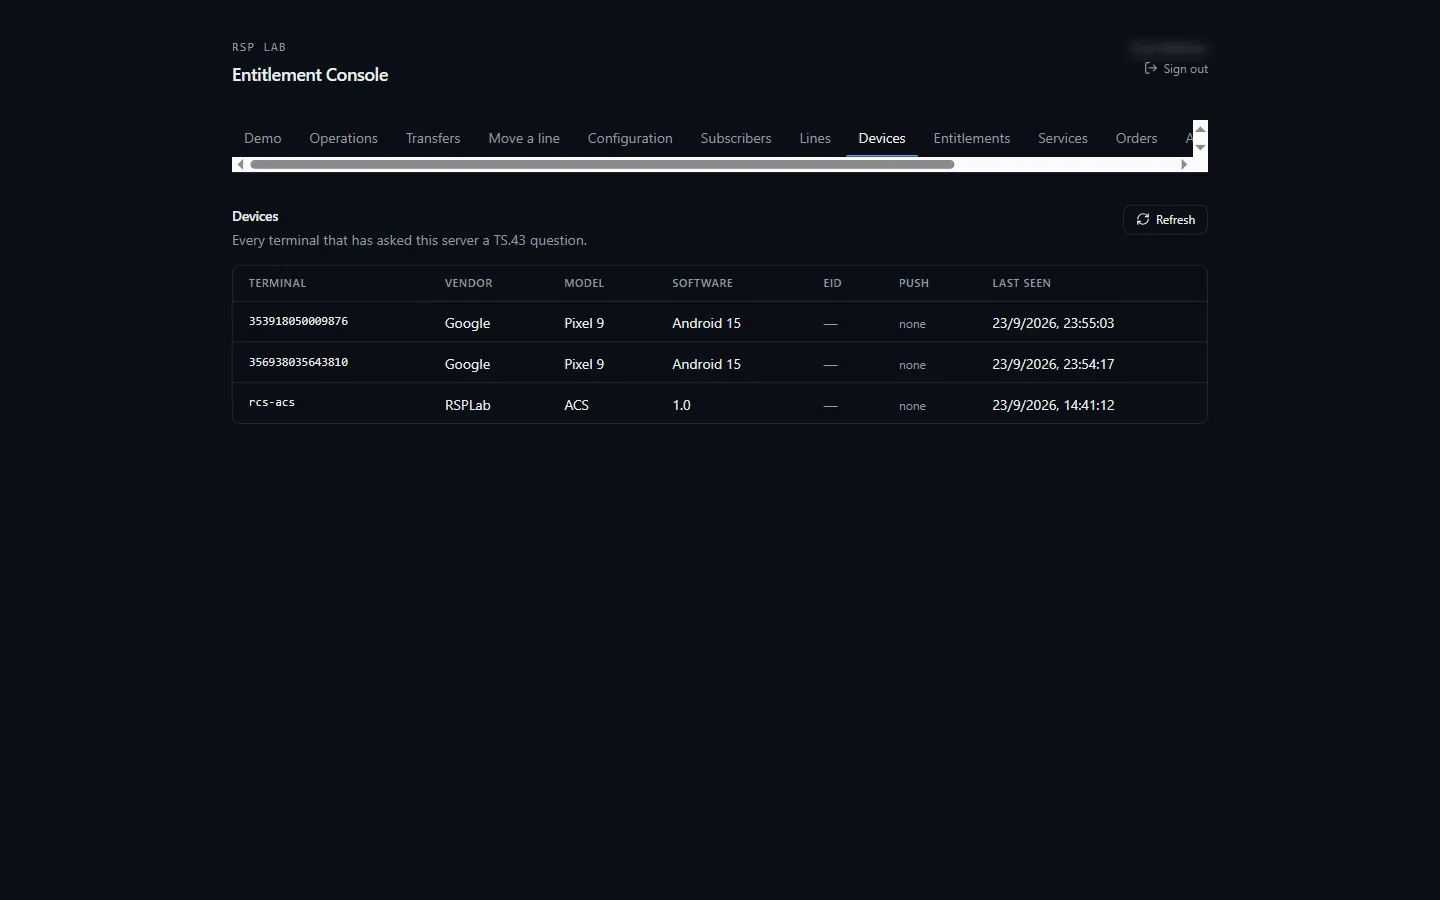Open the Transfers tab

click(x=433, y=138)
